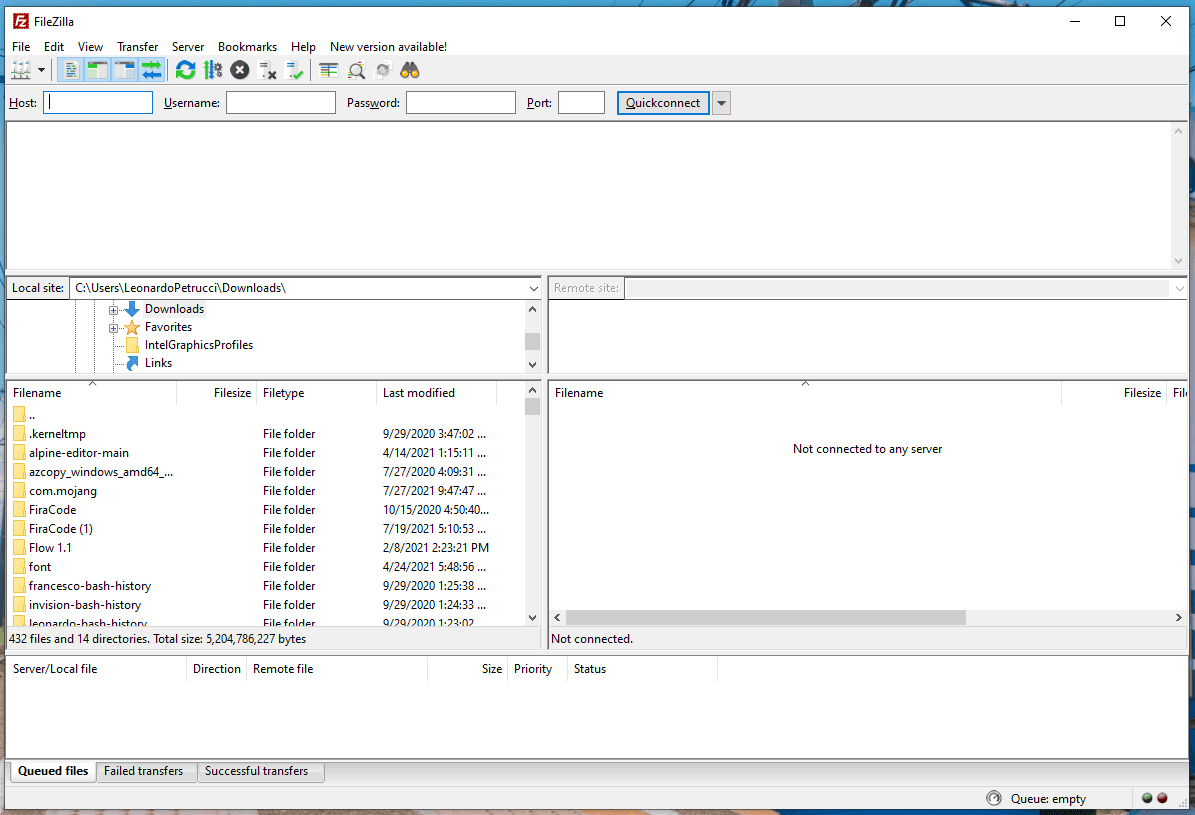Toggle processing of the transfer queue
The height and width of the screenshot is (815, 1195).
coord(213,70)
